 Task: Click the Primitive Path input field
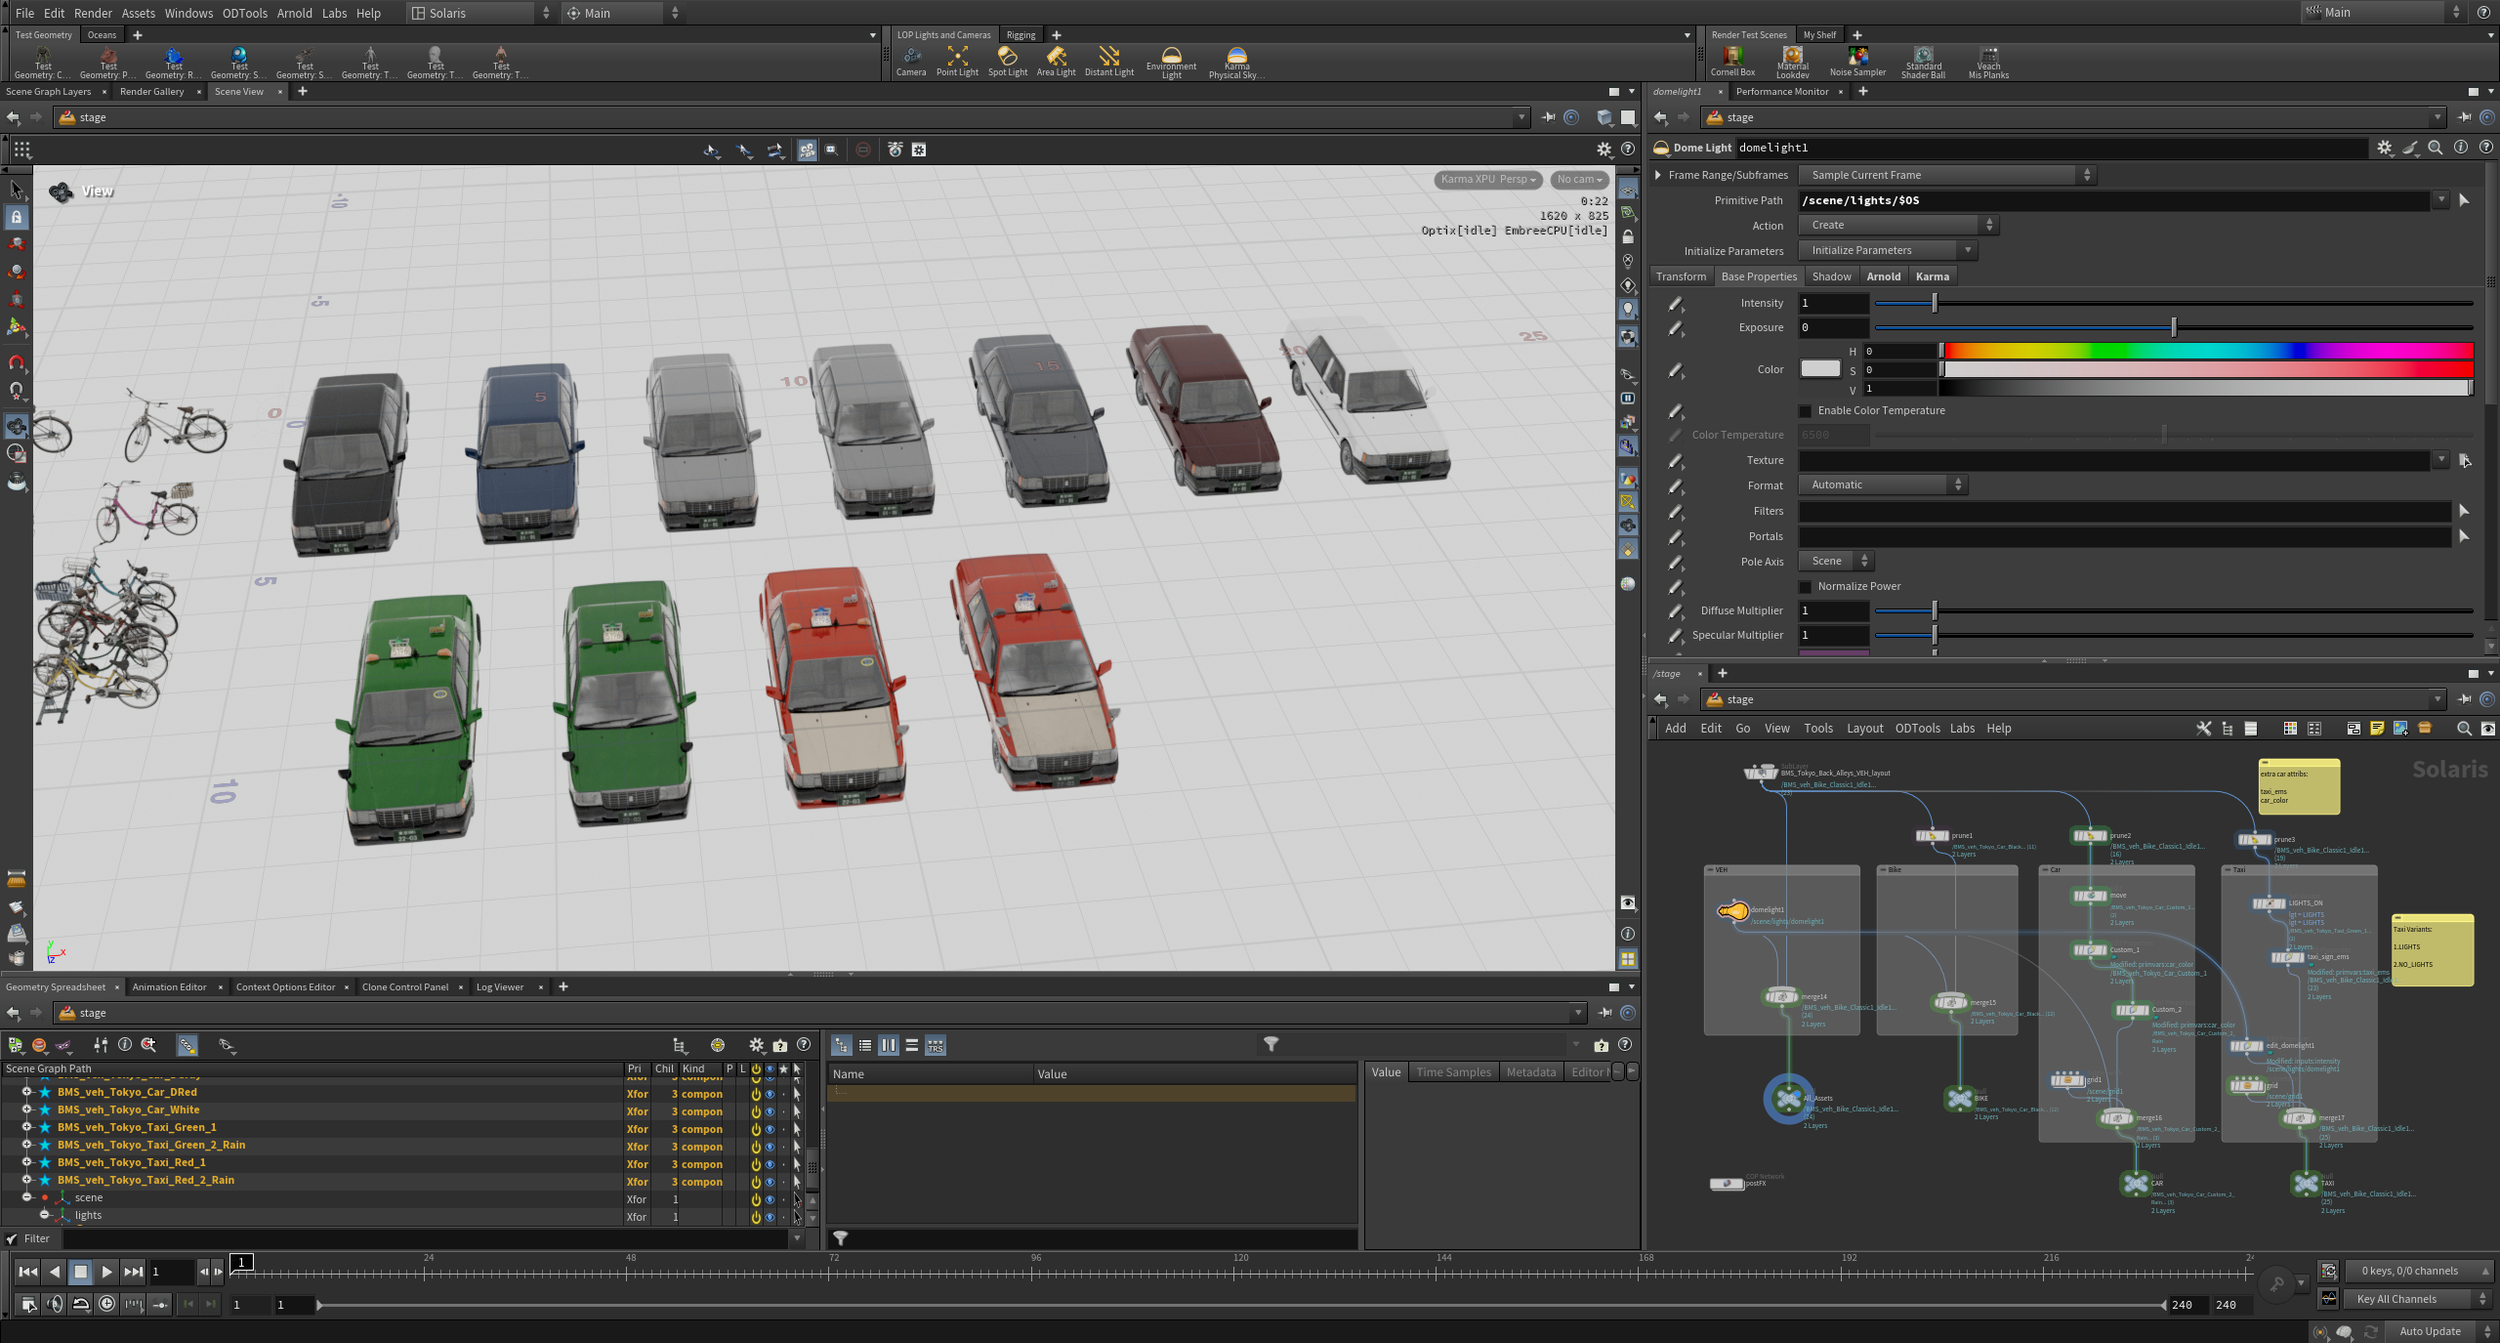click(x=2114, y=200)
